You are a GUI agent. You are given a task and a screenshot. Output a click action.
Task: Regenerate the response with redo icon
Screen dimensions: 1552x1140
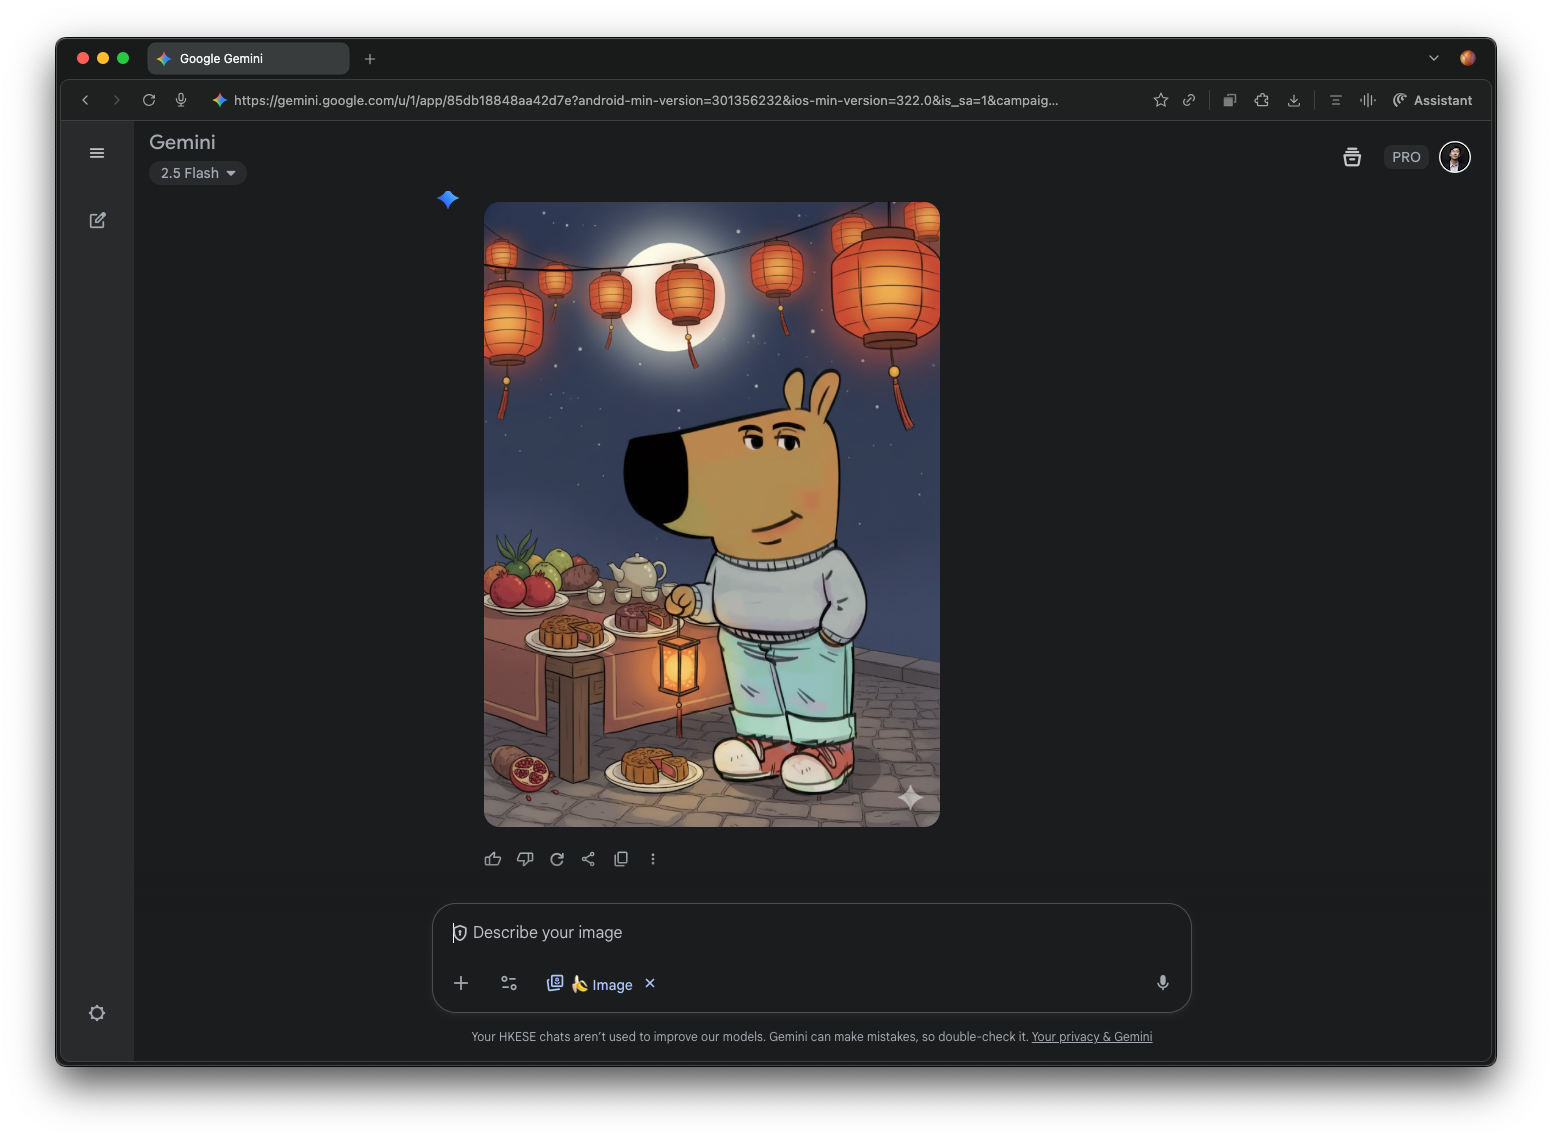tap(557, 859)
